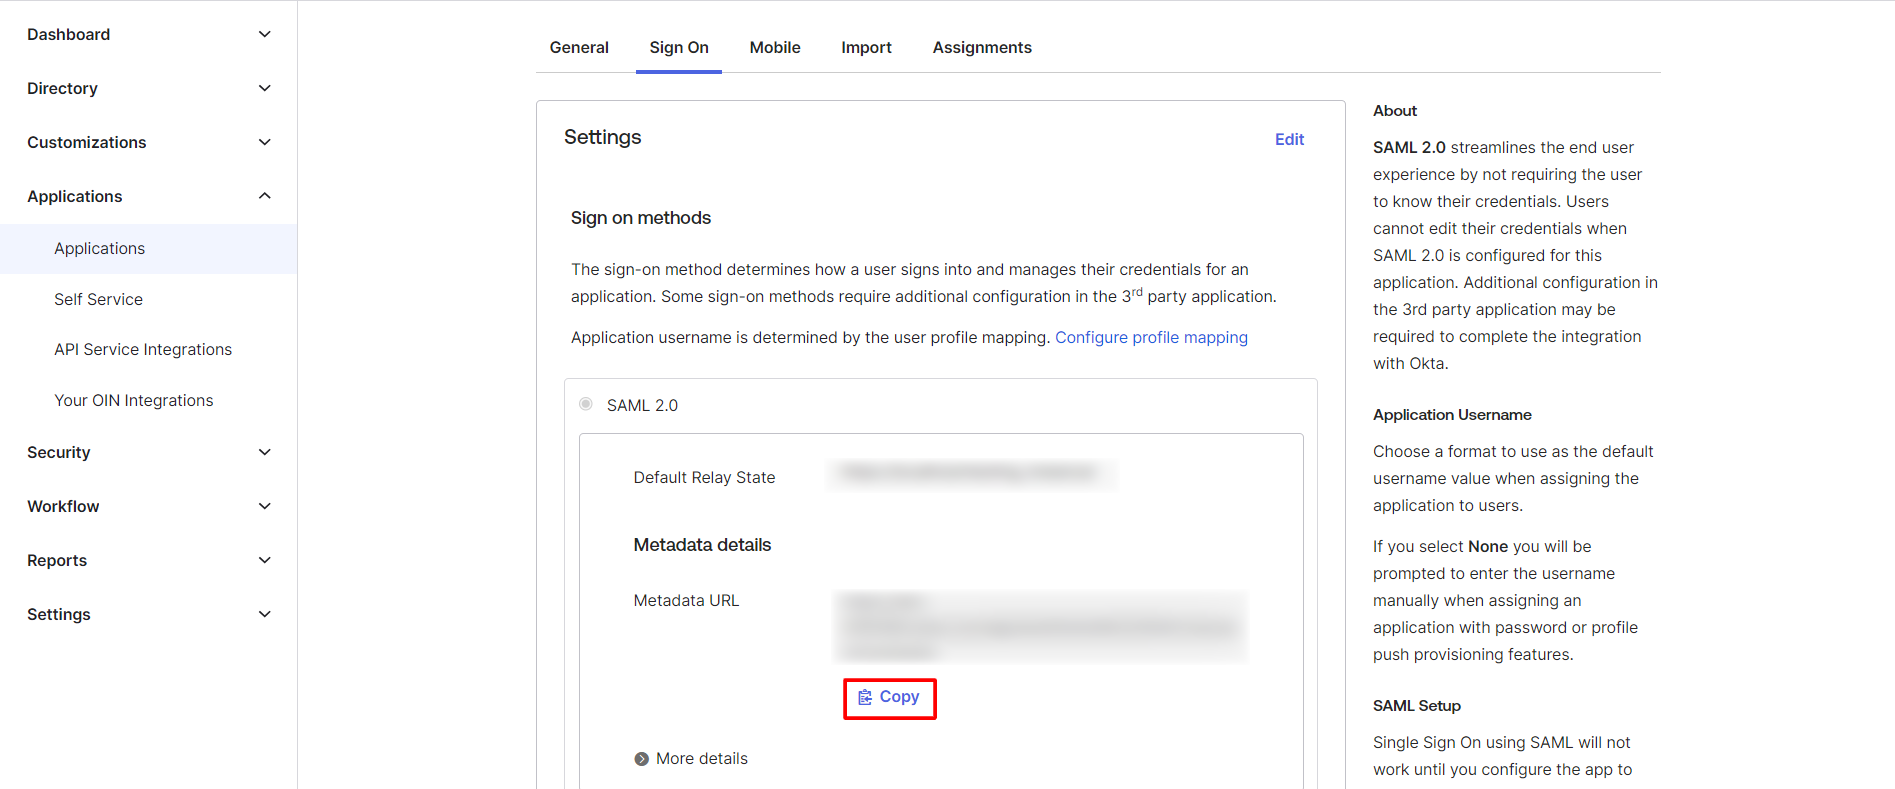Select the SAML 2.0 radio button
Viewport: 1895px width, 789px height.
click(x=586, y=404)
